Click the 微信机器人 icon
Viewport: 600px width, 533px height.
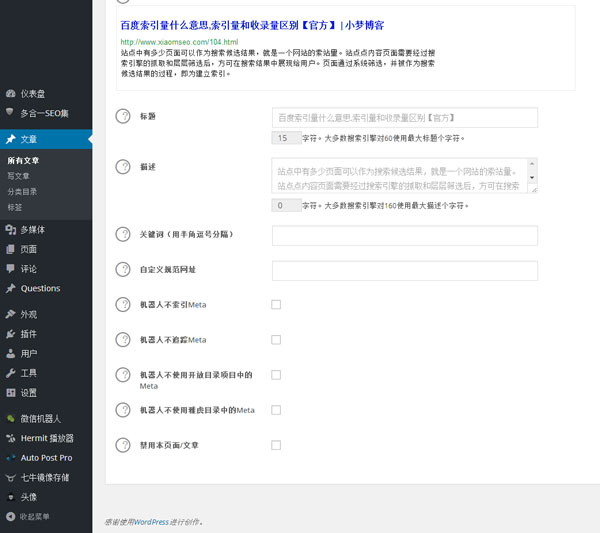(x=11, y=419)
